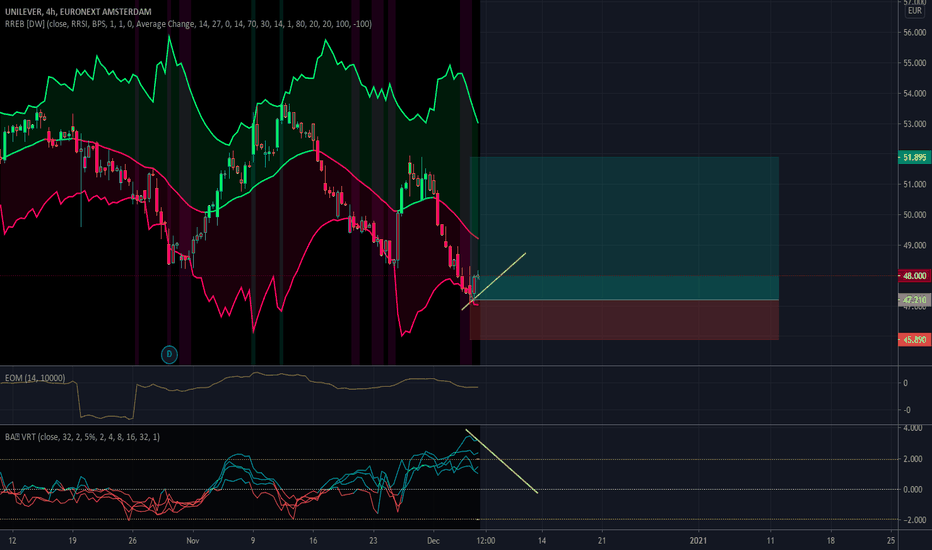Click the -2.000 value on VRT scale
Viewport: 932px width, 550px height.
(x=912, y=520)
